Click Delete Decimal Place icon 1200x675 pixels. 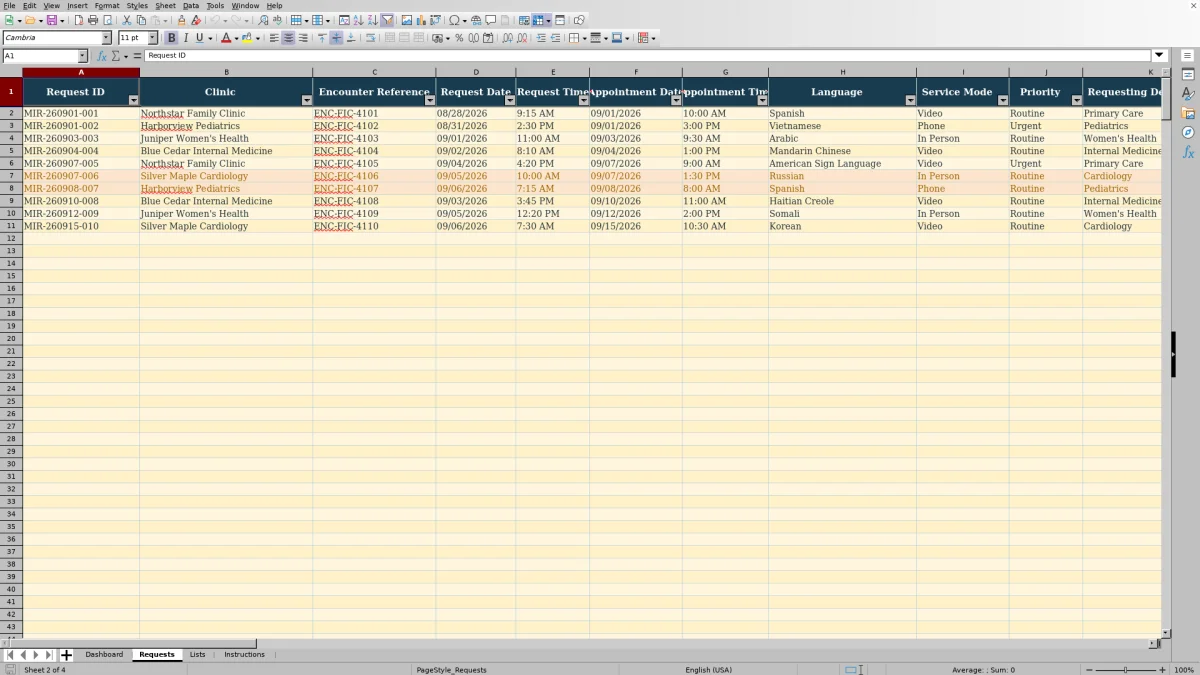click(523, 38)
